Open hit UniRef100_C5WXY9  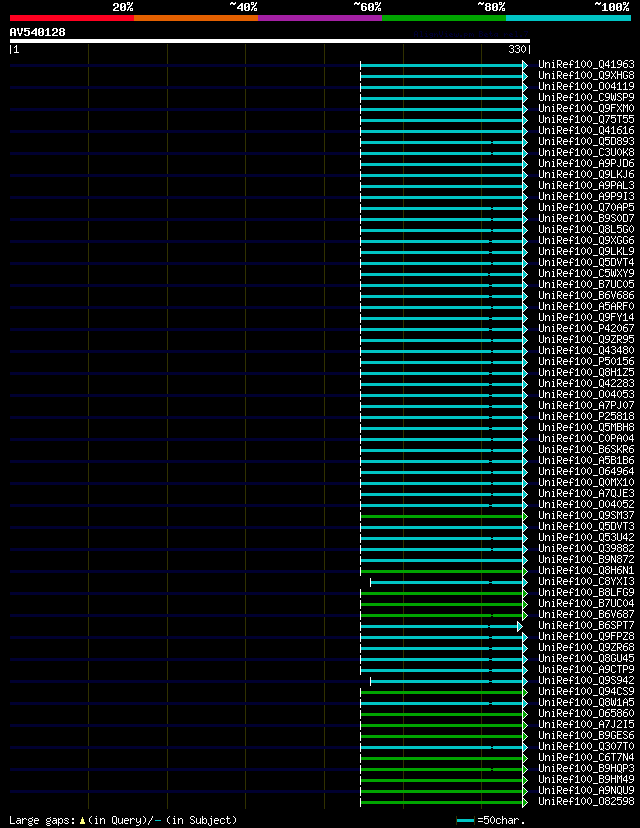(x=586, y=274)
